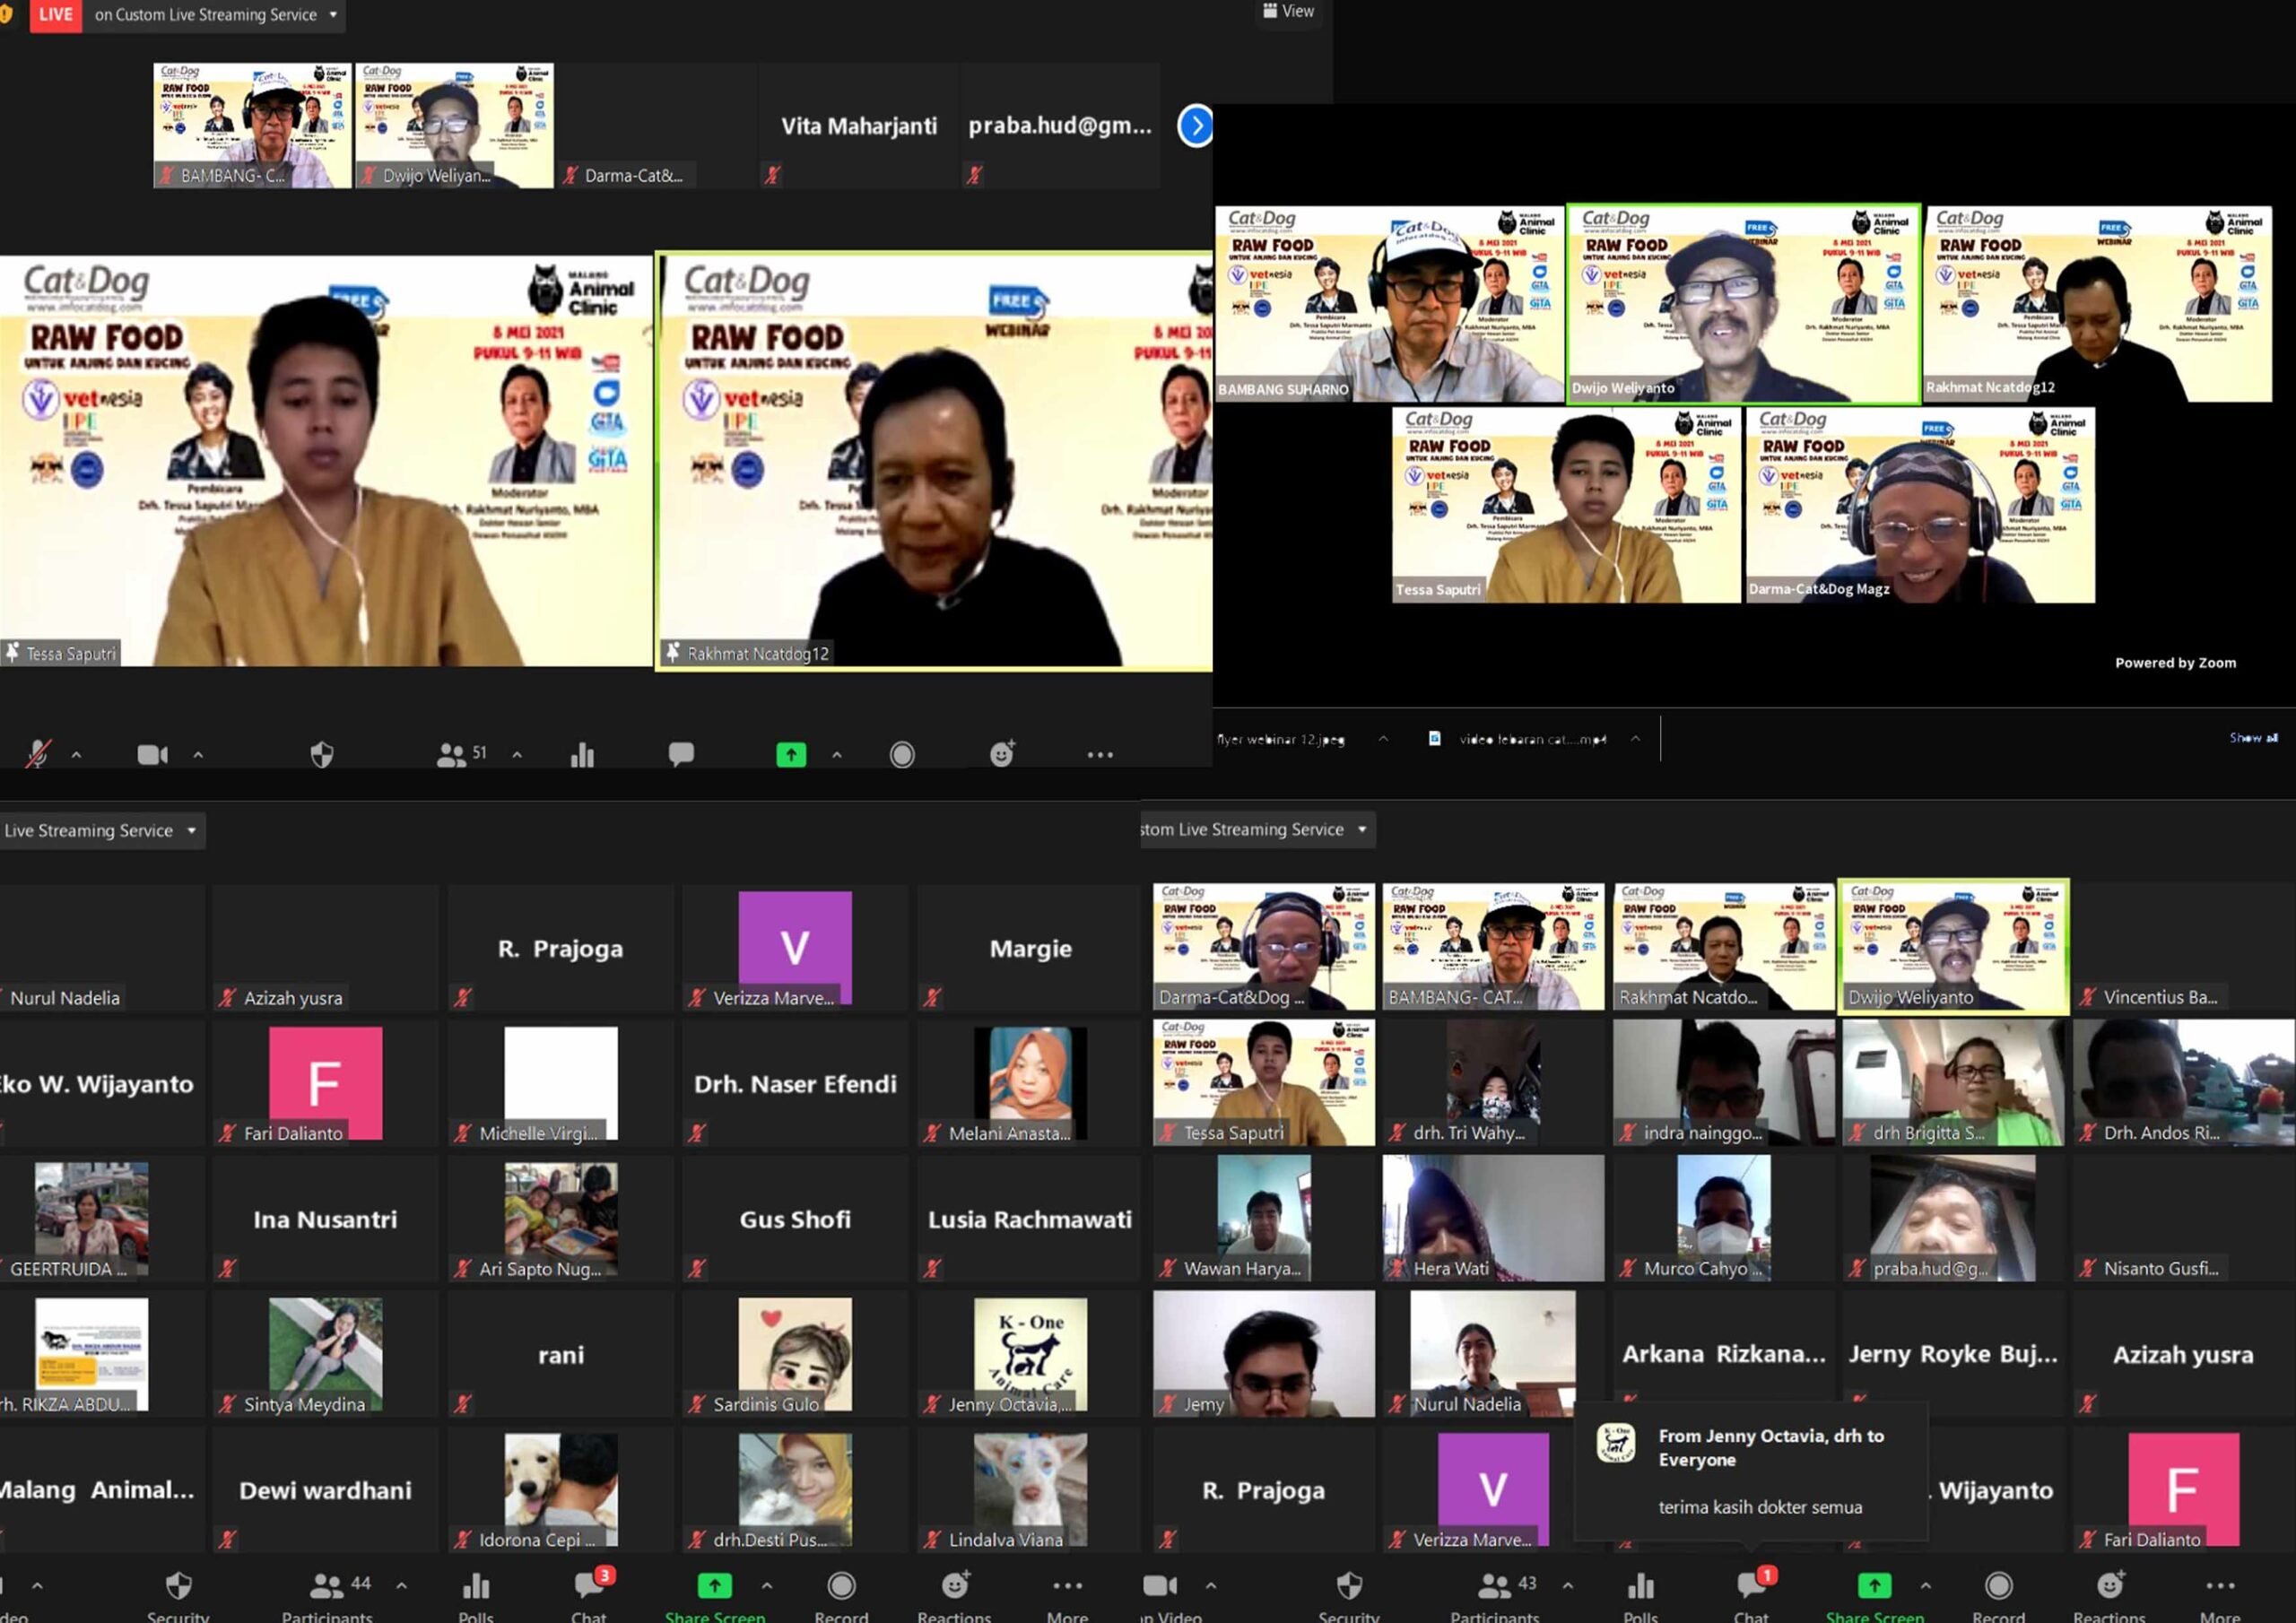The image size is (2296, 1623).
Task: Open the 'flyer webinar 12.jpeg' download
Action: [x=1281, y=739]
